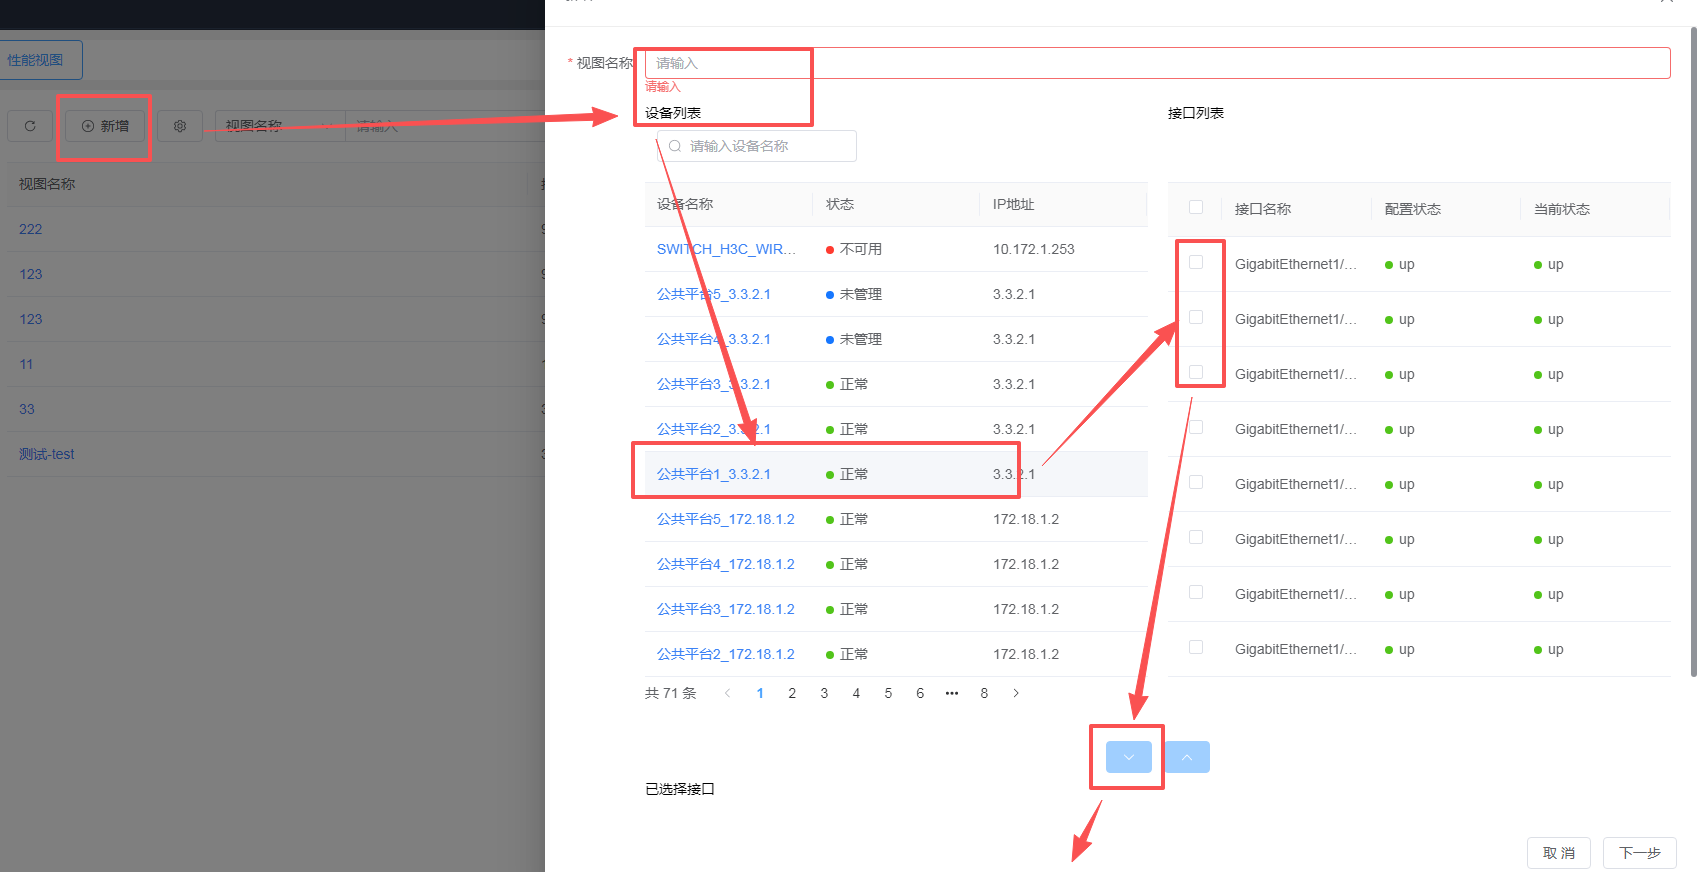Click the 取消 cancel button

pos(1559,853)
